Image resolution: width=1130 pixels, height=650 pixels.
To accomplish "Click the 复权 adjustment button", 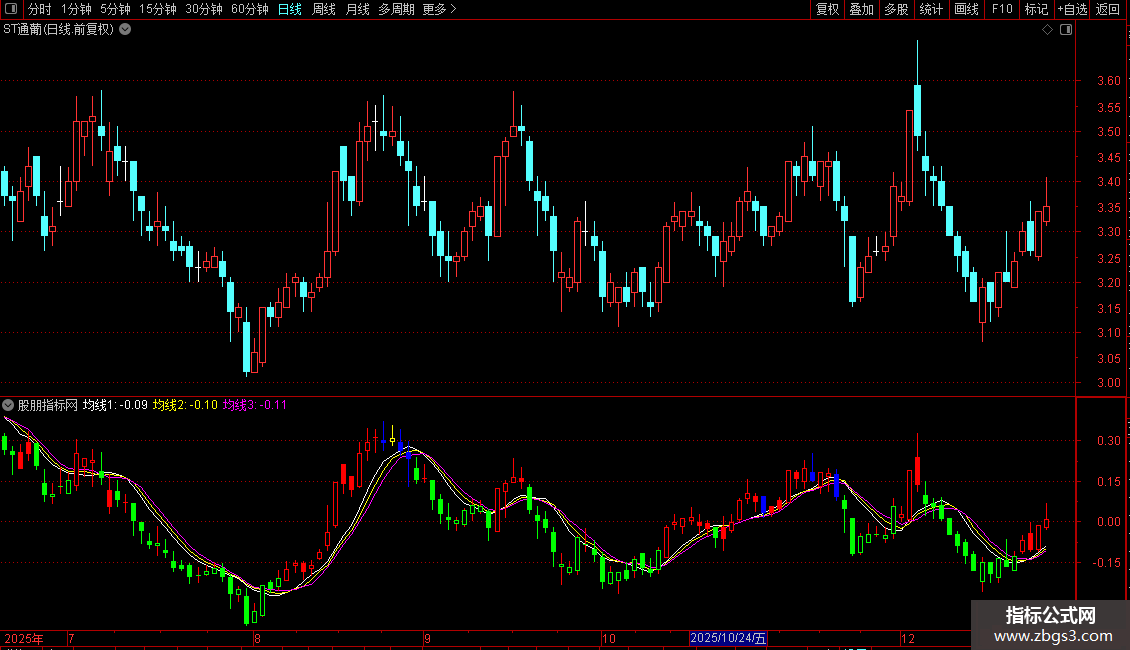I will (x=827, y=9).
